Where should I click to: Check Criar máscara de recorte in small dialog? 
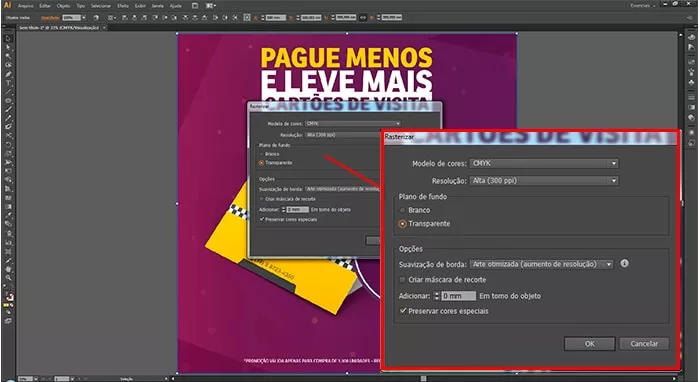tap(262, 199)
